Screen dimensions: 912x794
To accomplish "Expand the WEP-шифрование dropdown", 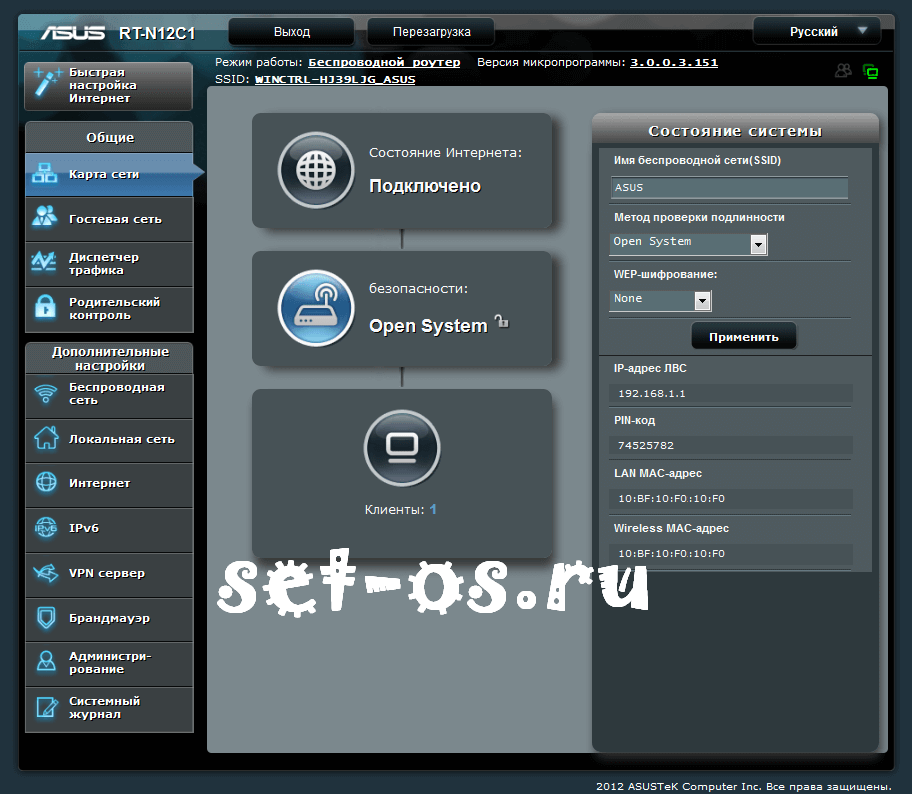I will [x=702, y=300].
